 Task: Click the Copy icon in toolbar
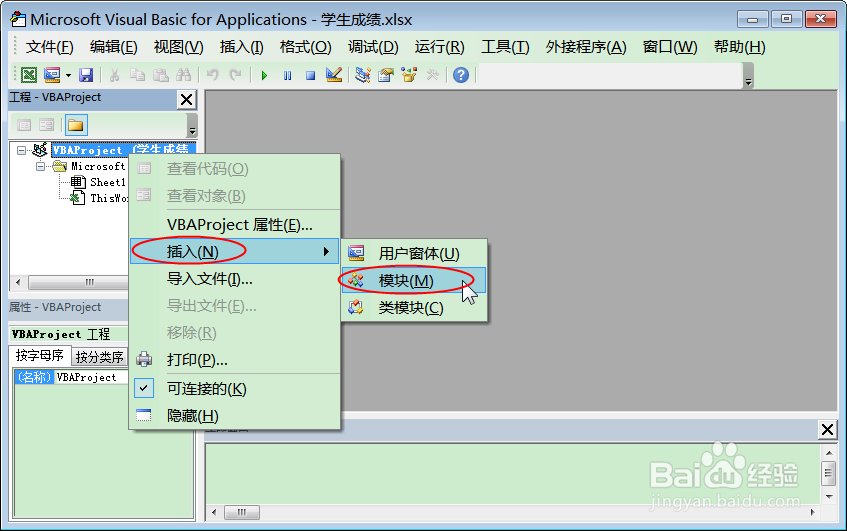[137, 75]
